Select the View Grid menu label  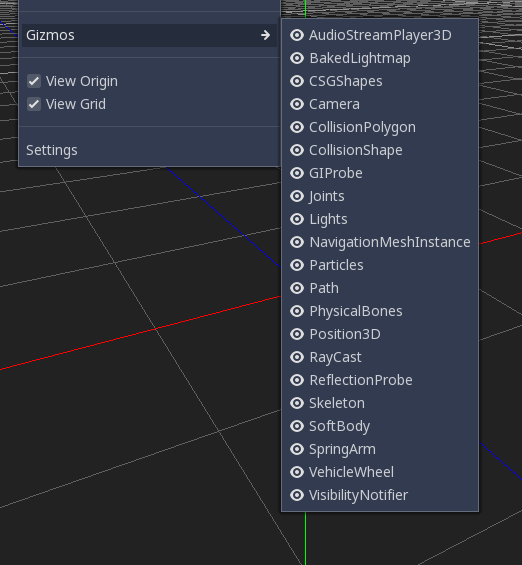point(76,104)
